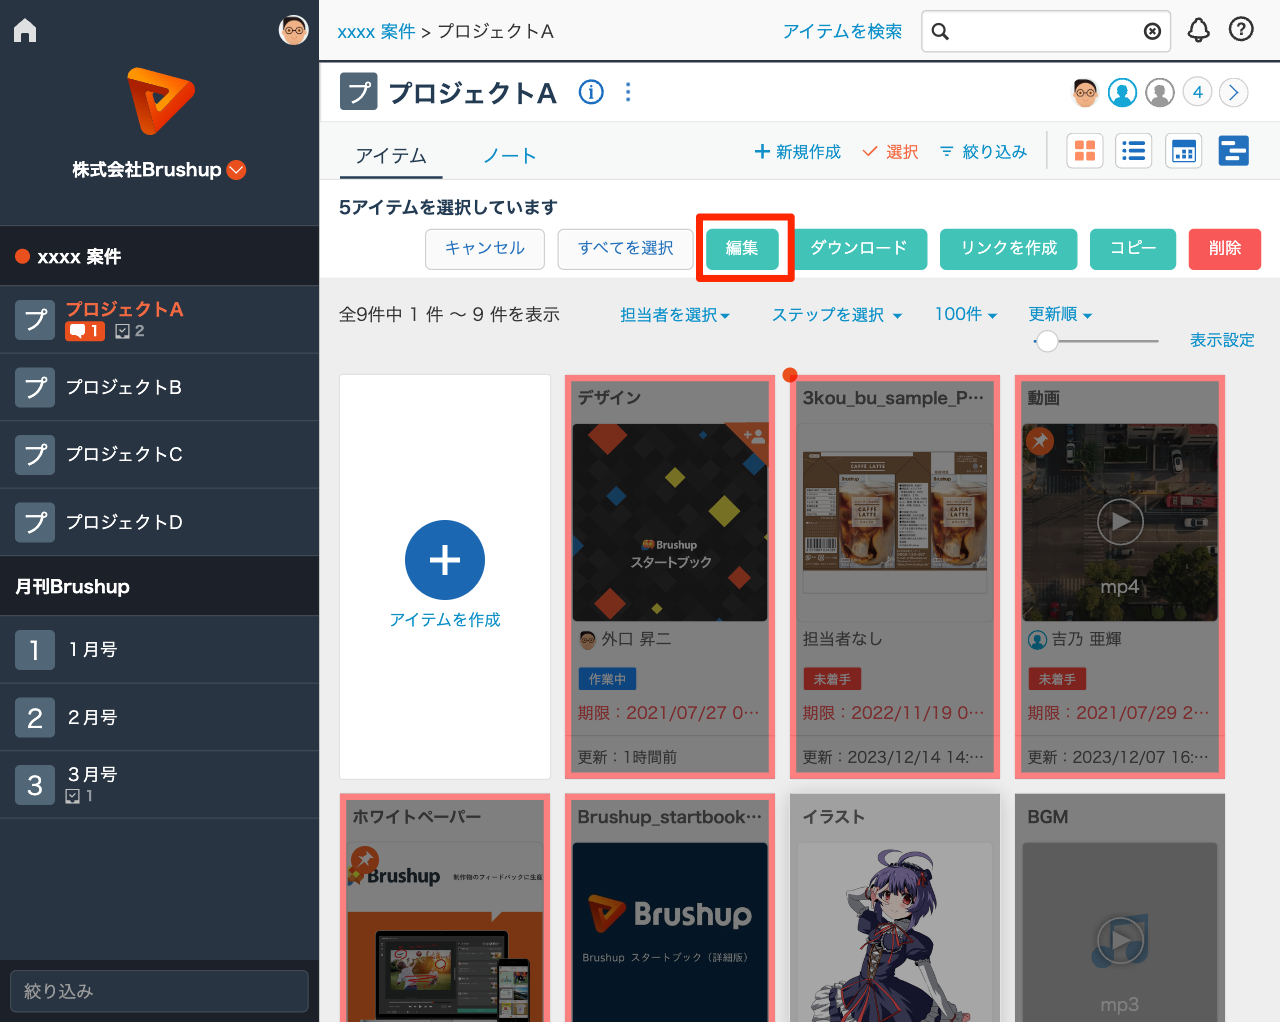Show プロジェクトA info icon
1280x1022 pixels.
tap(591, 92)
